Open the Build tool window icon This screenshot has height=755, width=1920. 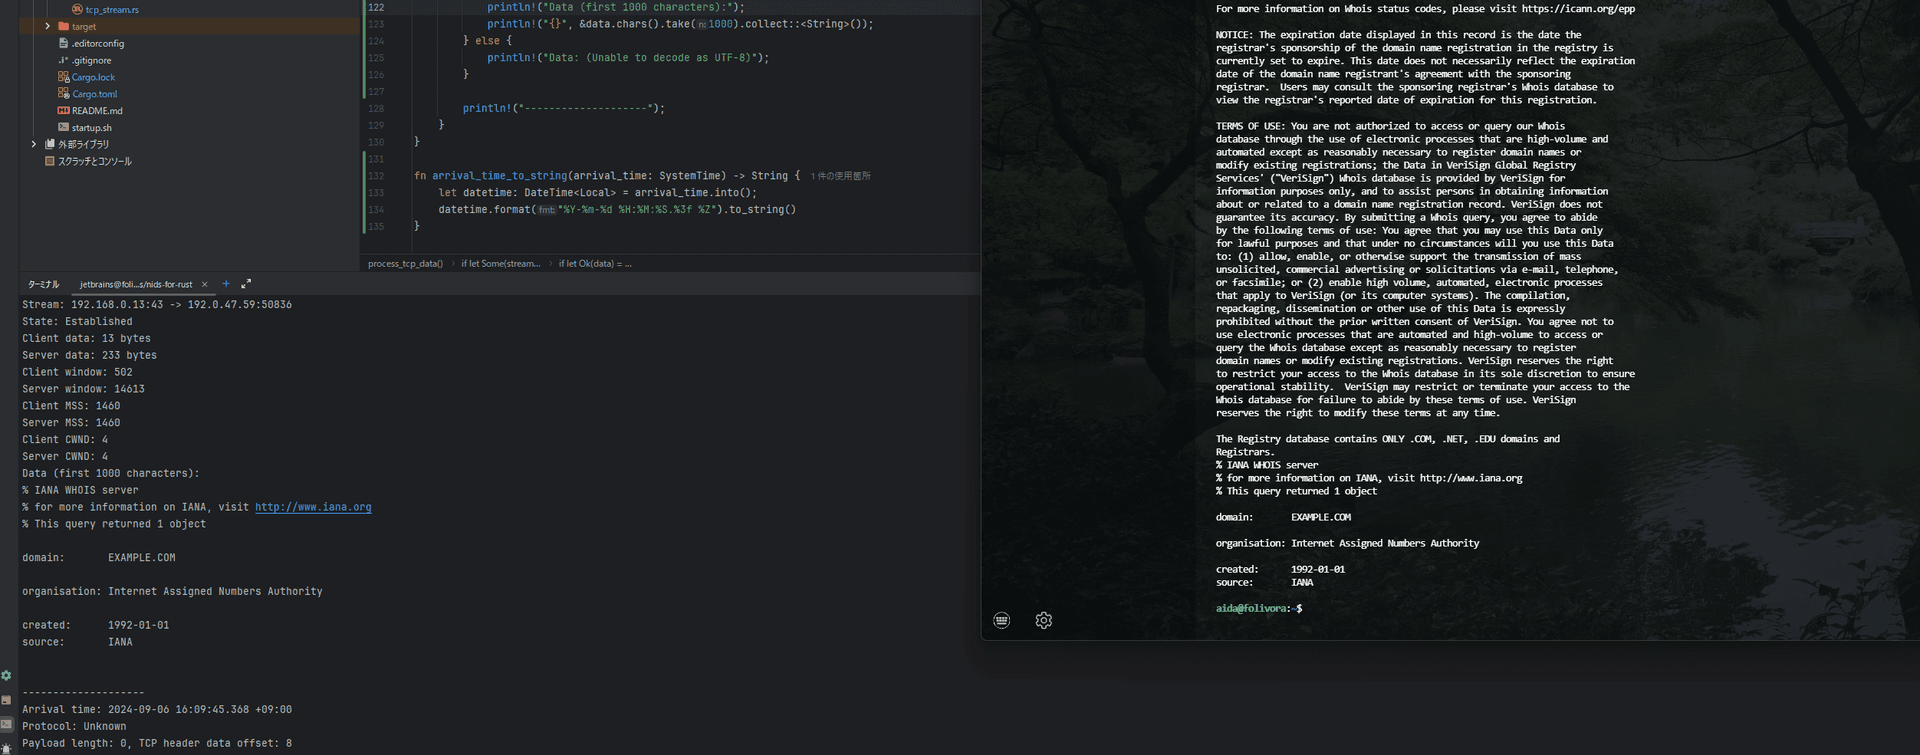coord(6,700)
